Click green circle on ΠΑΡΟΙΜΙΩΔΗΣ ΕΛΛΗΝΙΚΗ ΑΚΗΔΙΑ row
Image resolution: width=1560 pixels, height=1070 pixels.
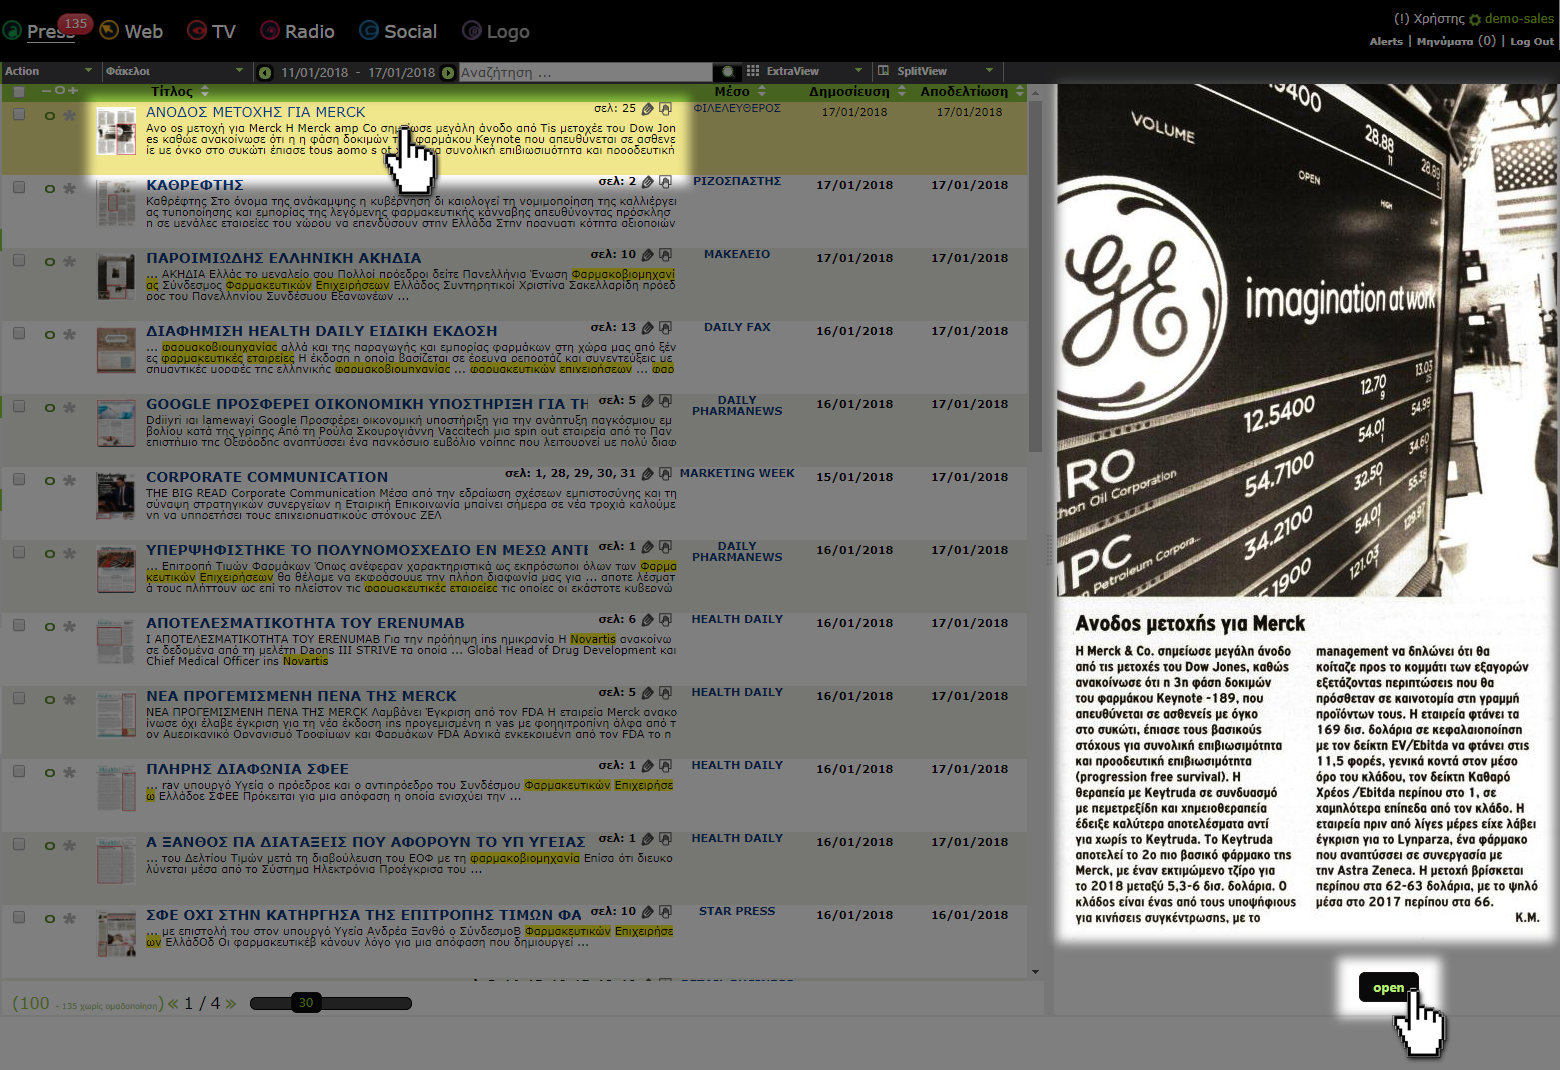tap(49, 262)
